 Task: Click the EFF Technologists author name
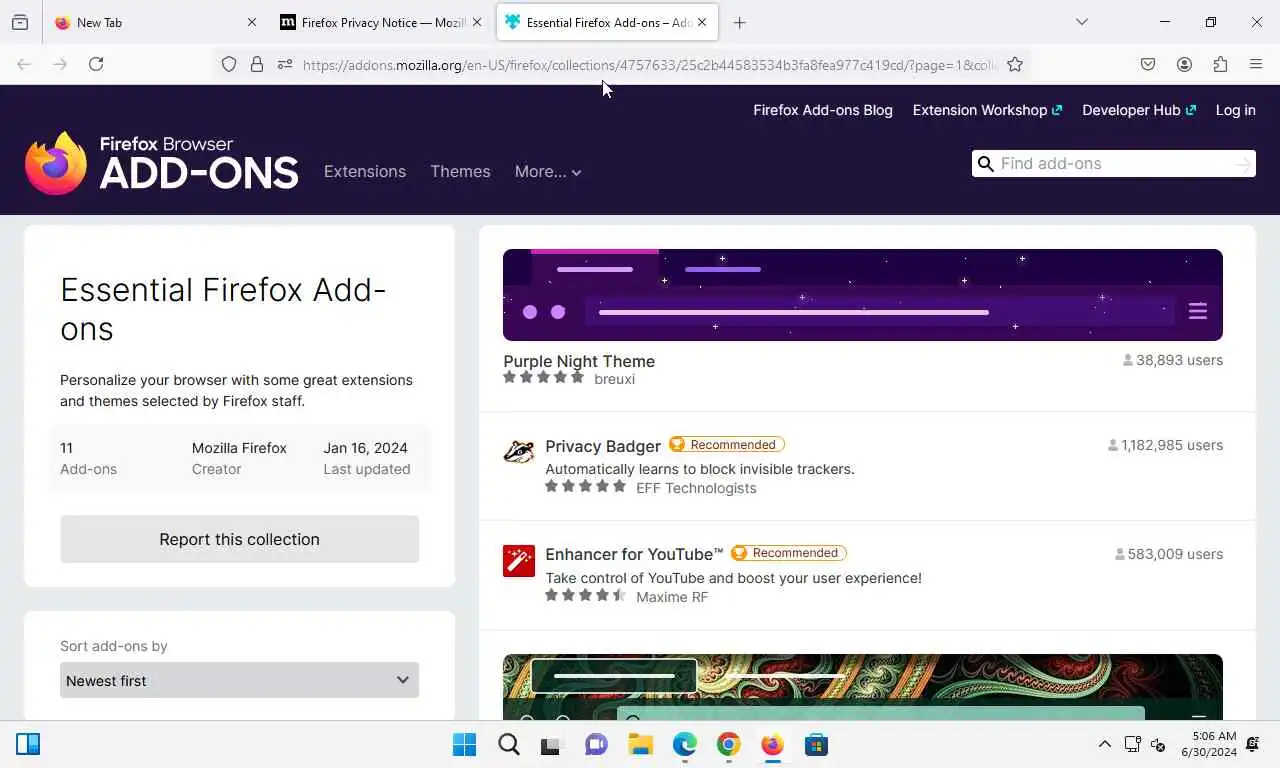(696, 488)
